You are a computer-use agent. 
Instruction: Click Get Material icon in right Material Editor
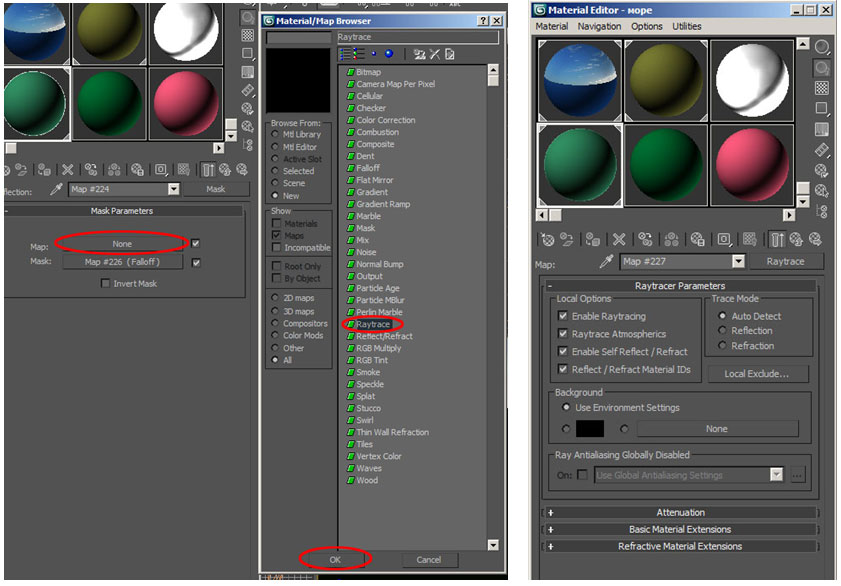tap(548, 239)
